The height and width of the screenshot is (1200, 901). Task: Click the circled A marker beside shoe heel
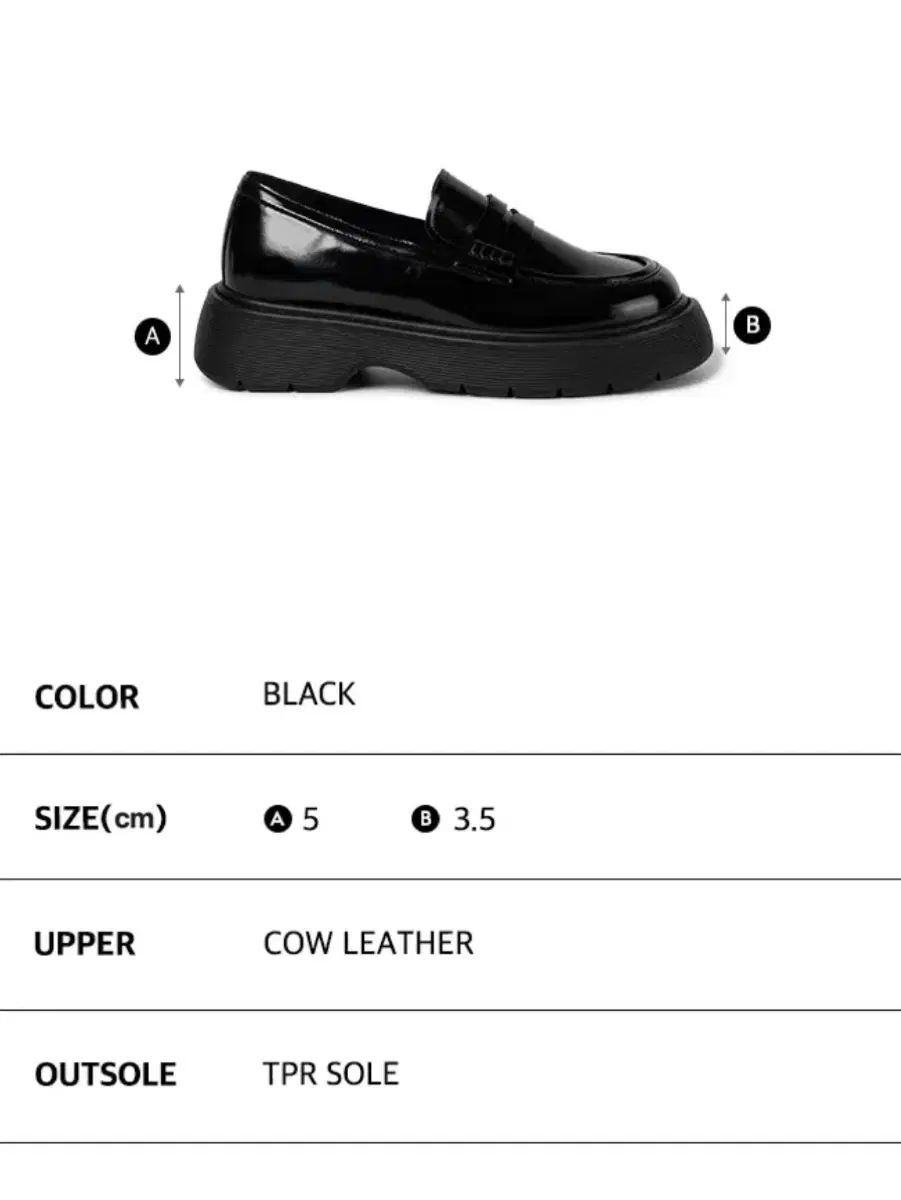[x=153, y=336]
